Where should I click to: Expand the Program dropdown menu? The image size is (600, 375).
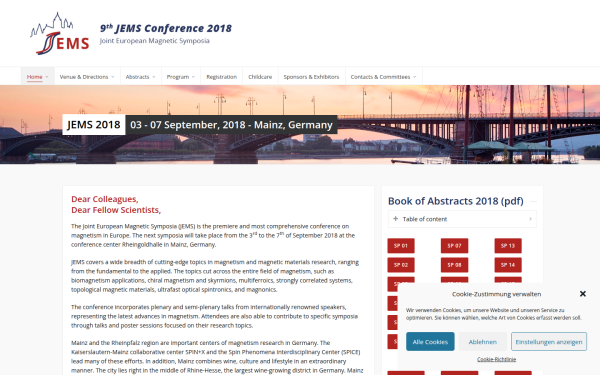tap(181, 77)
